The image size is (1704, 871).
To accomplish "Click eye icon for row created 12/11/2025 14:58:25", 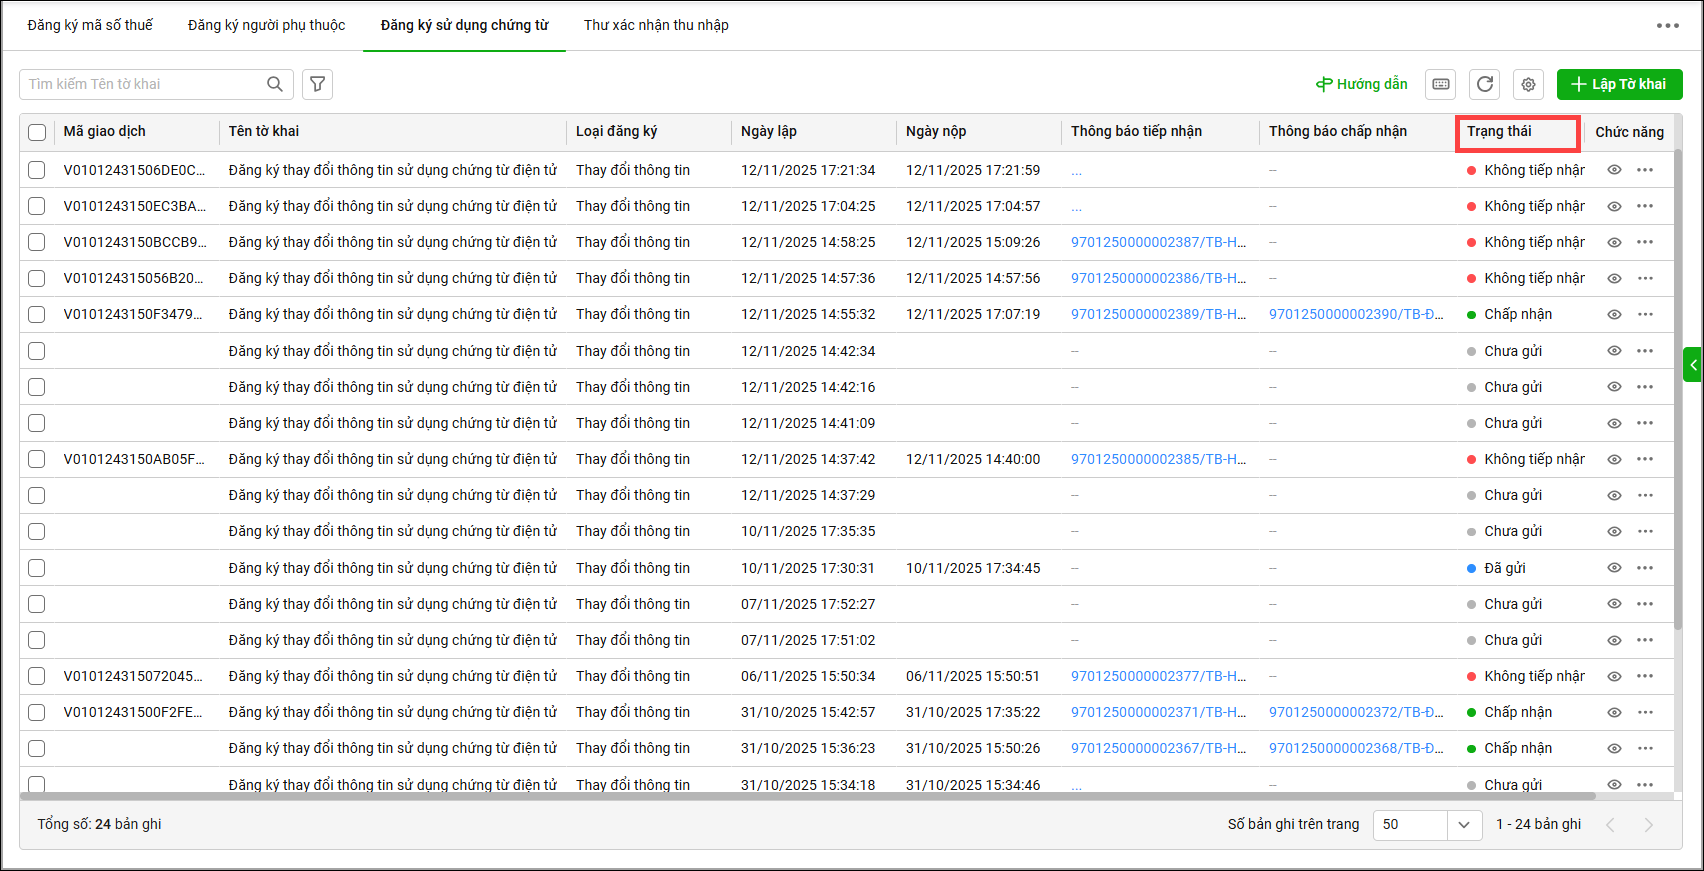I will (x=1614, y=242).
